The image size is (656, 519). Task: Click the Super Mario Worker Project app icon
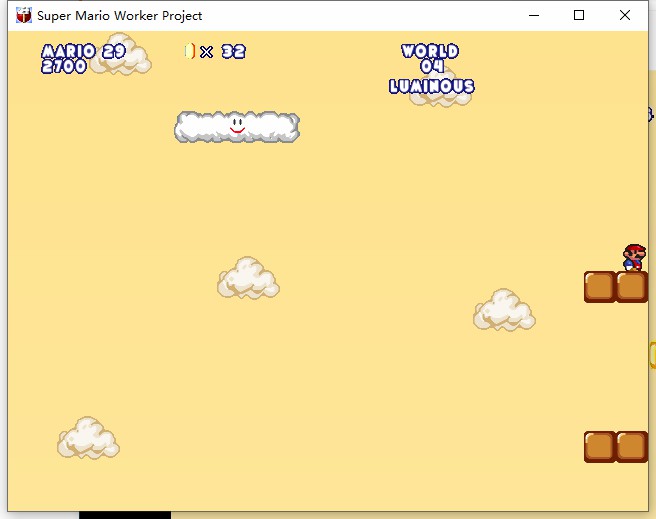click(23, 15)
